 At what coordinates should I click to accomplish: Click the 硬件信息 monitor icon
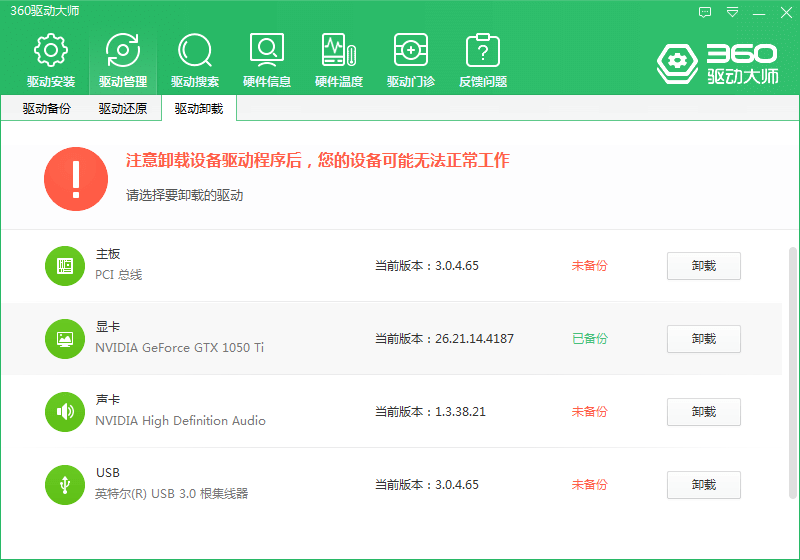[x=267, y=50]
